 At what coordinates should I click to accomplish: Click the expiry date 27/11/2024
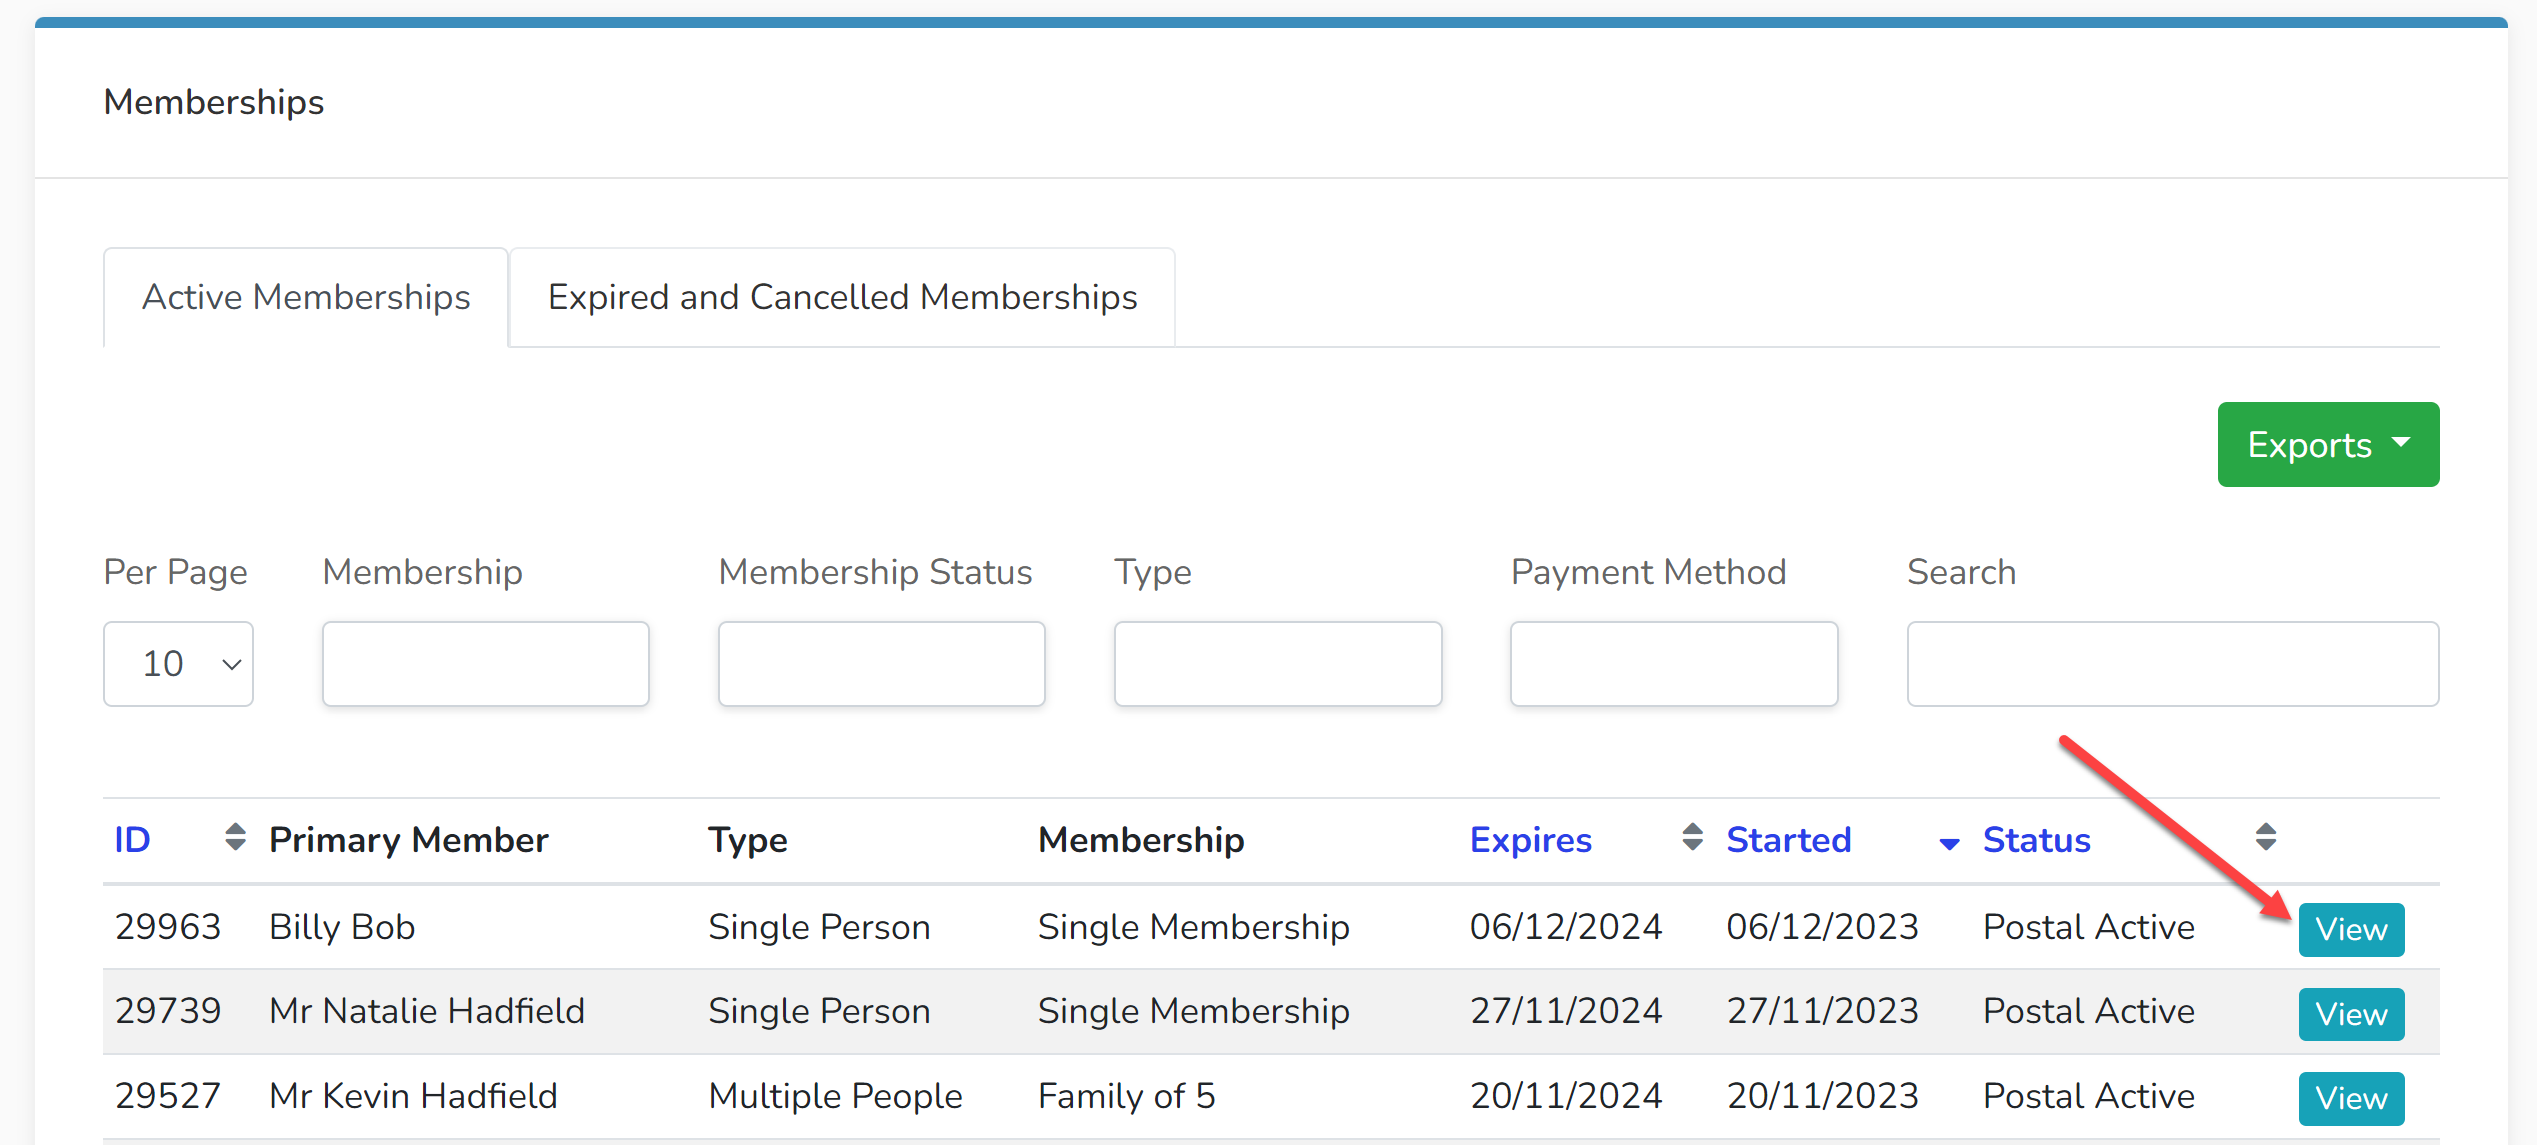pos(1565,1011)
